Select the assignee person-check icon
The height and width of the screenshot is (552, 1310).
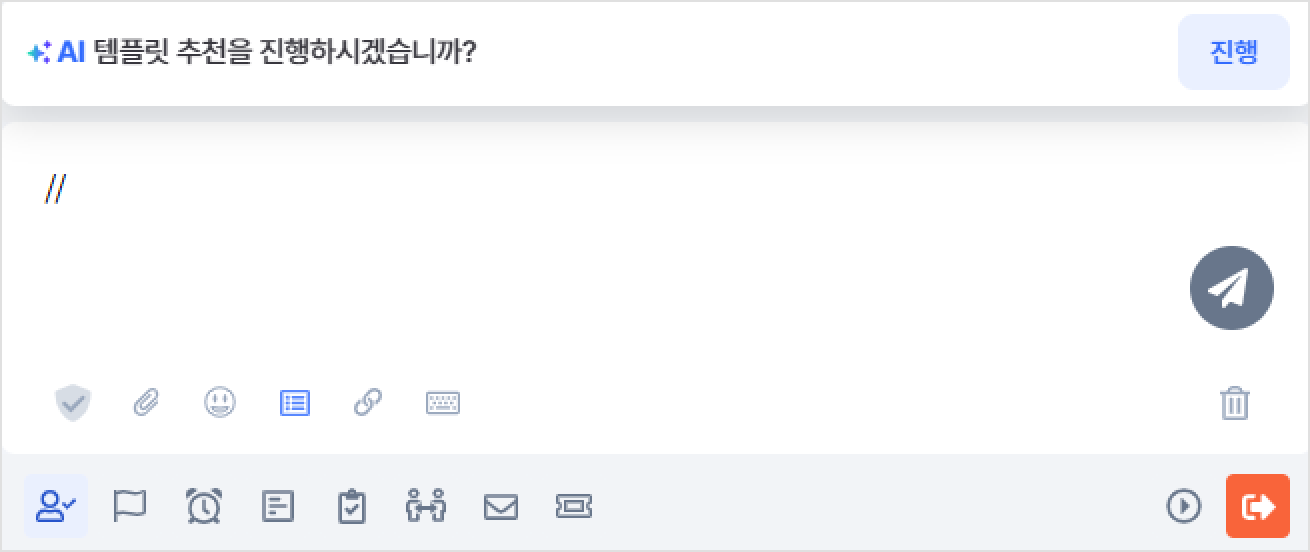(x=56, y=507)
